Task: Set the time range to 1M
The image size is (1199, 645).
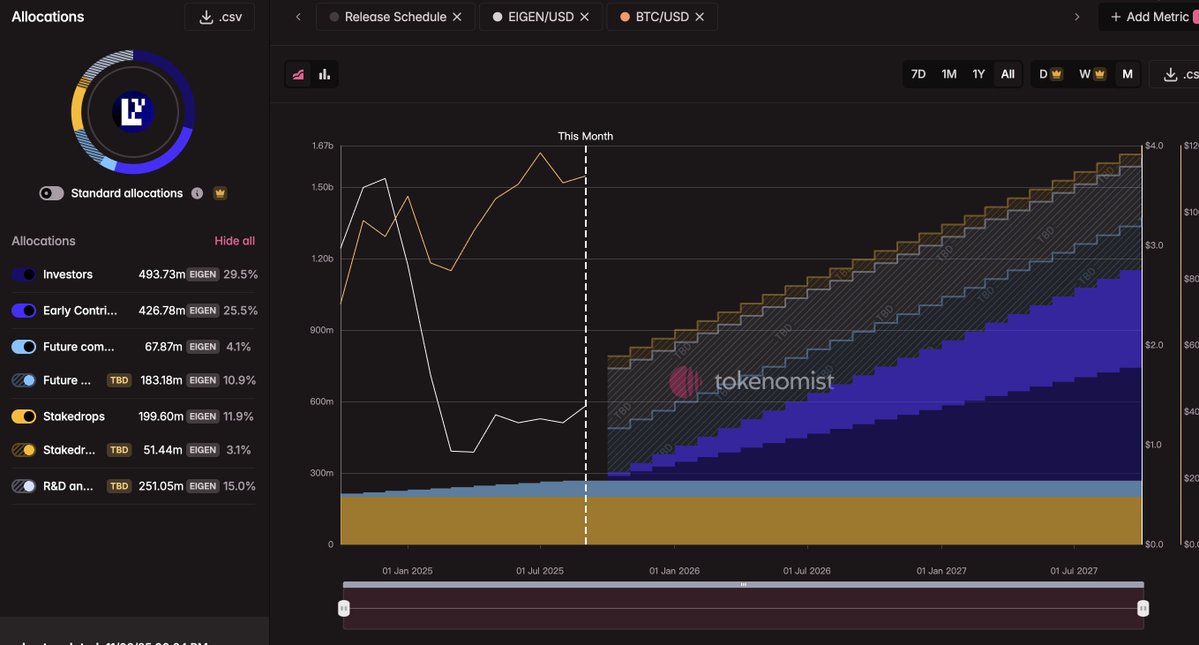Action: (949, 74)
